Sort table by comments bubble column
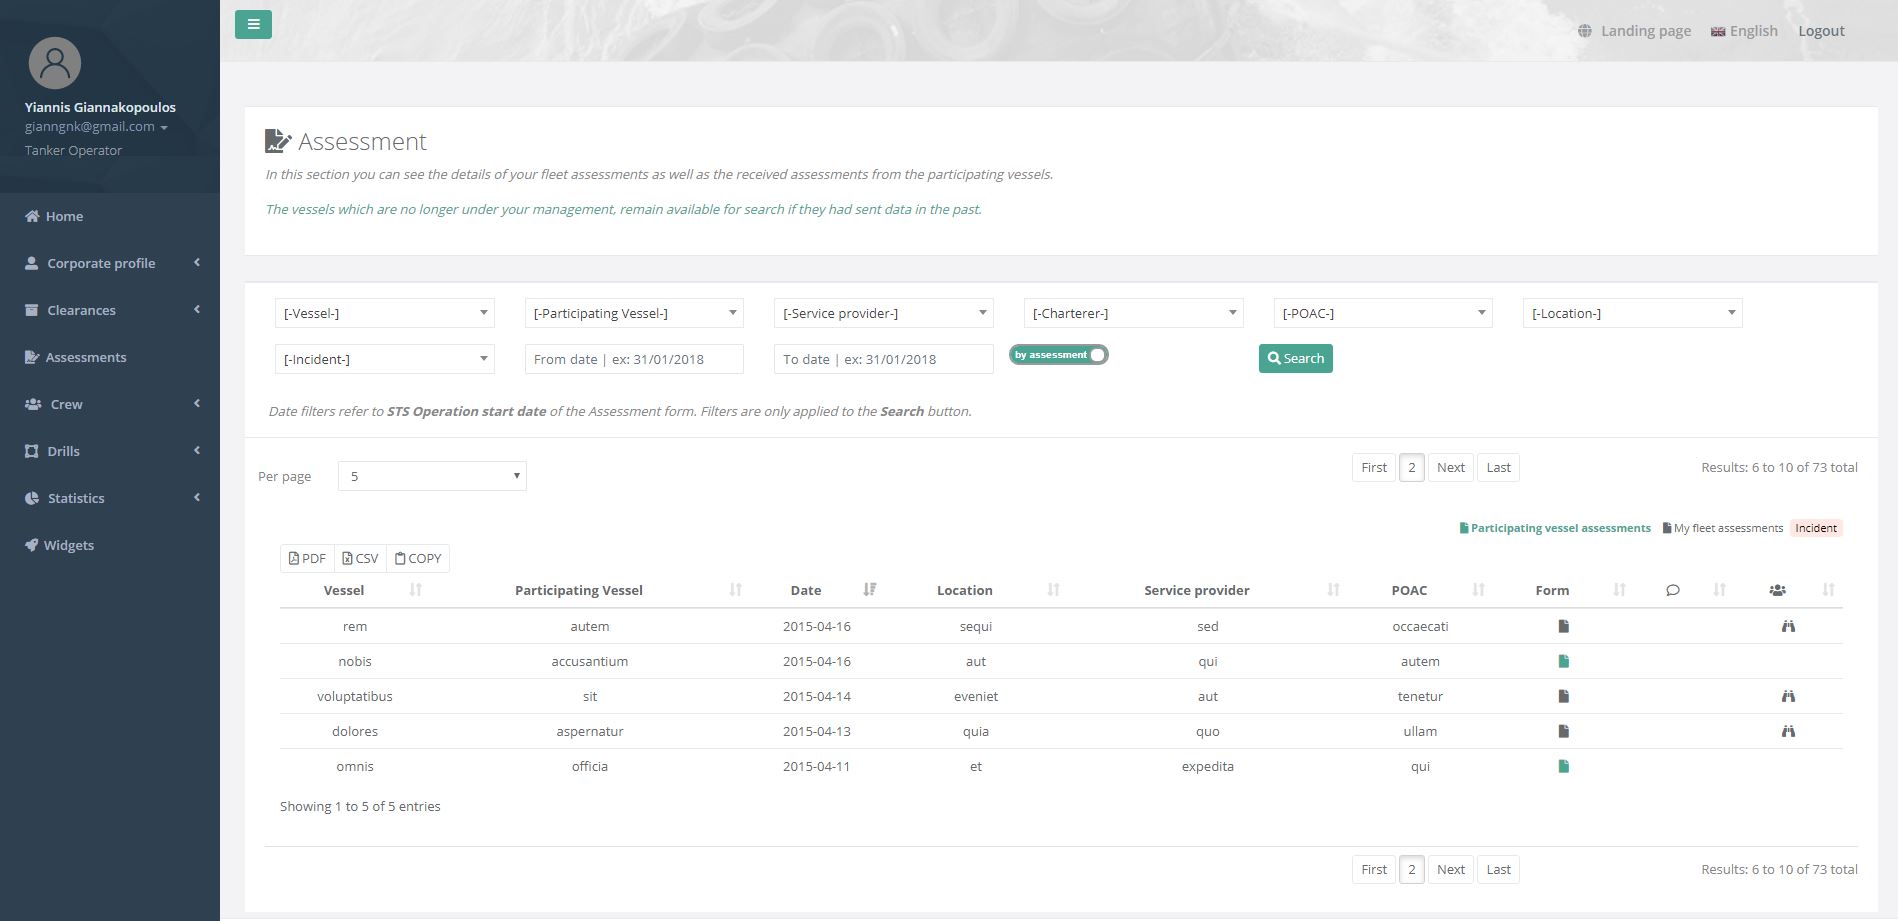The width and height of the screenshot is (1898, 921). tap(1719, 590)
